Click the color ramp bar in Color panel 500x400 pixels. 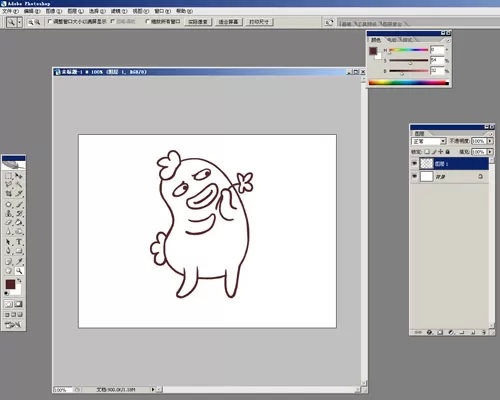click(x=409, y=83)
